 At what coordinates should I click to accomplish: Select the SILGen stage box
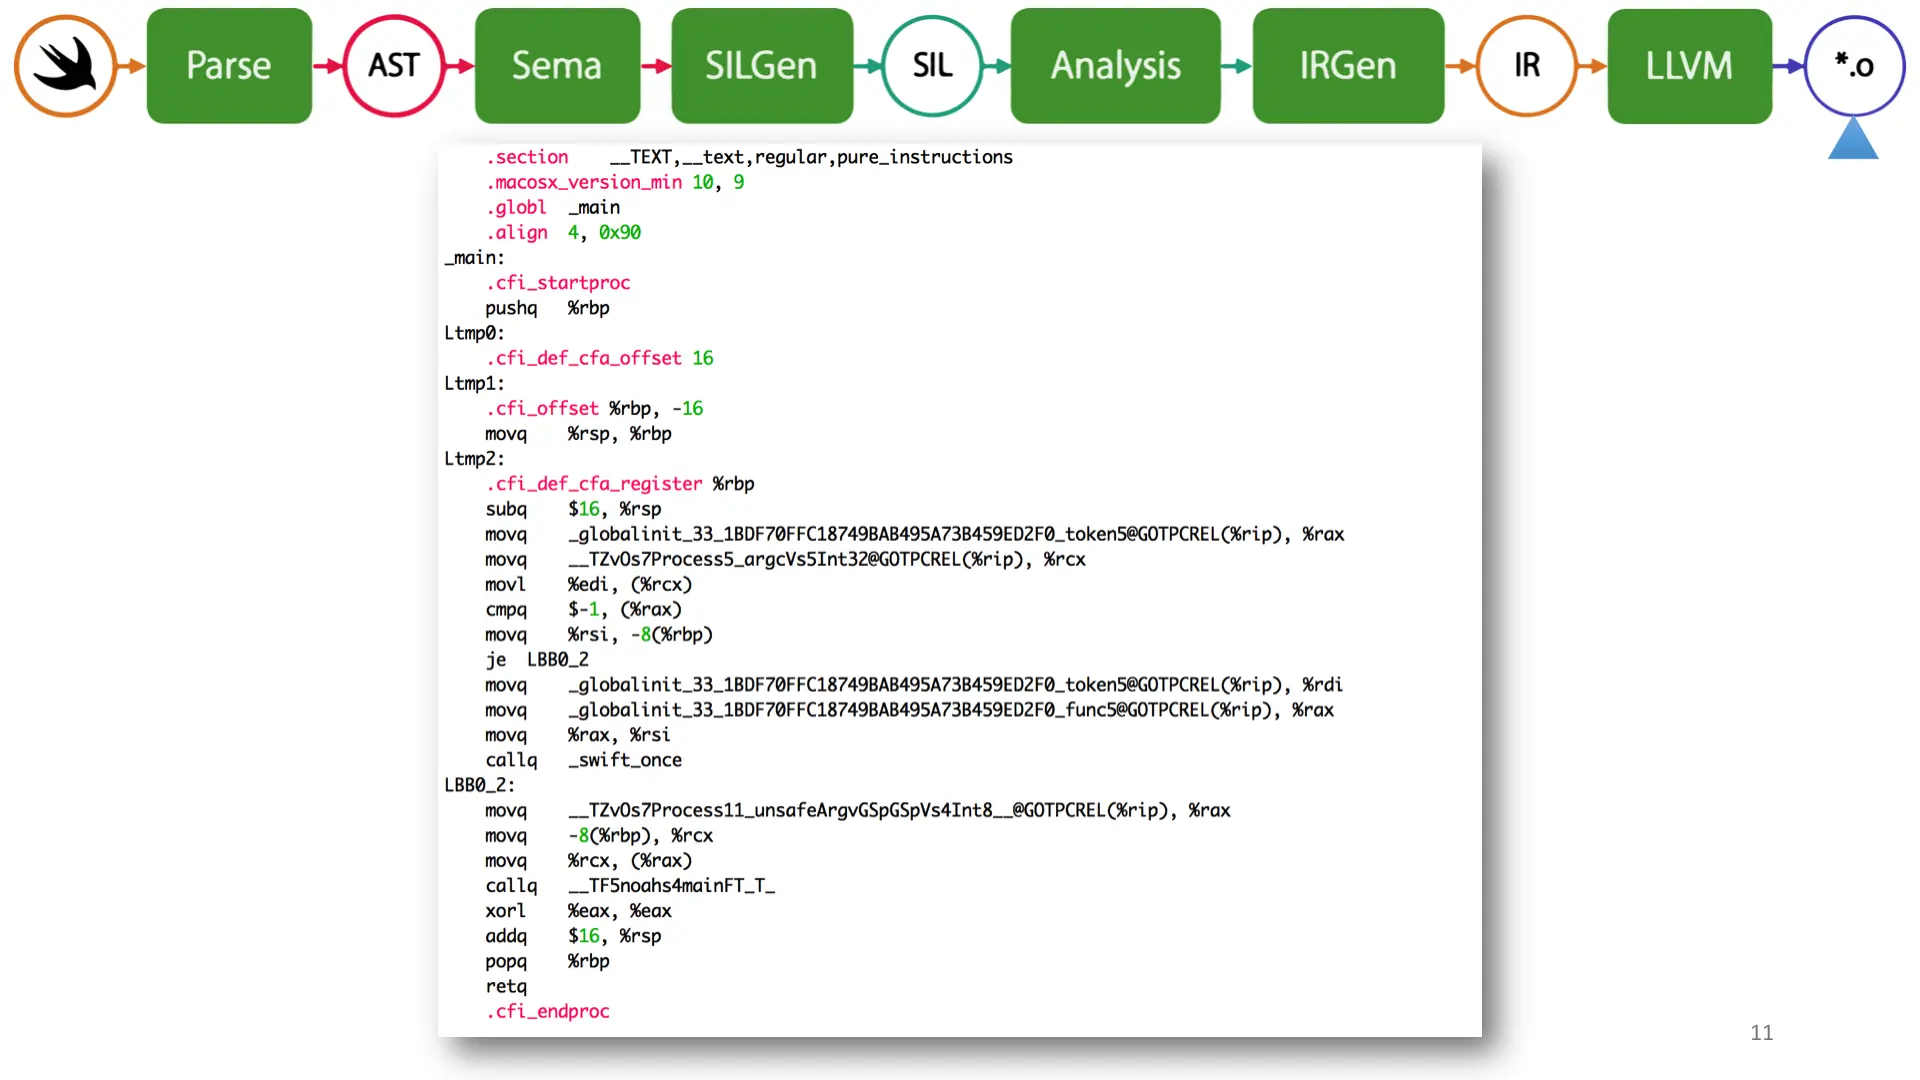tap(761, 66)
